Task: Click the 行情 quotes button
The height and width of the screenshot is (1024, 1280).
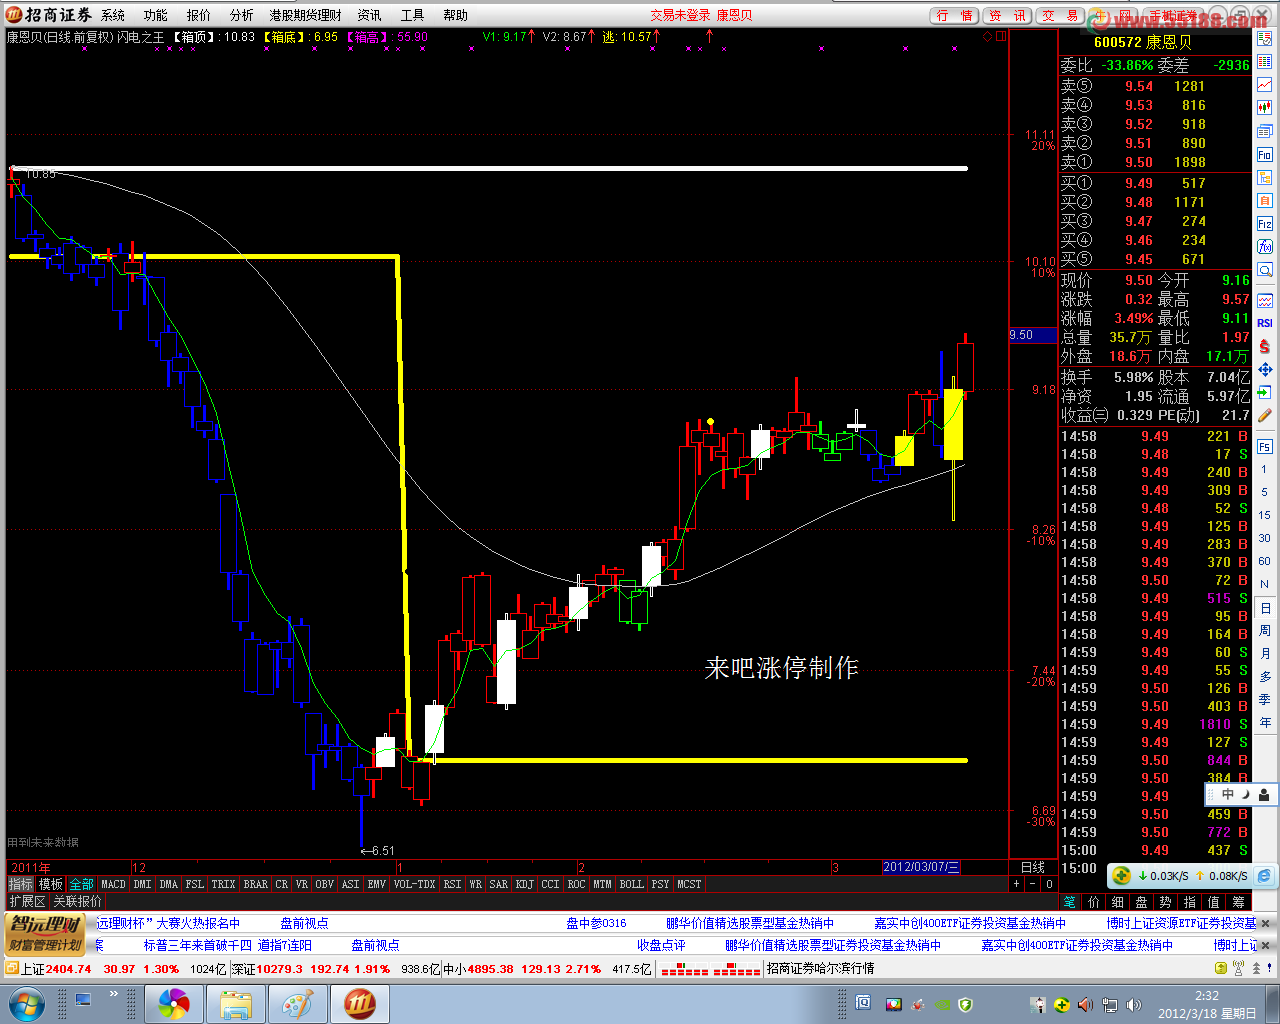Action: pos(954,15)
